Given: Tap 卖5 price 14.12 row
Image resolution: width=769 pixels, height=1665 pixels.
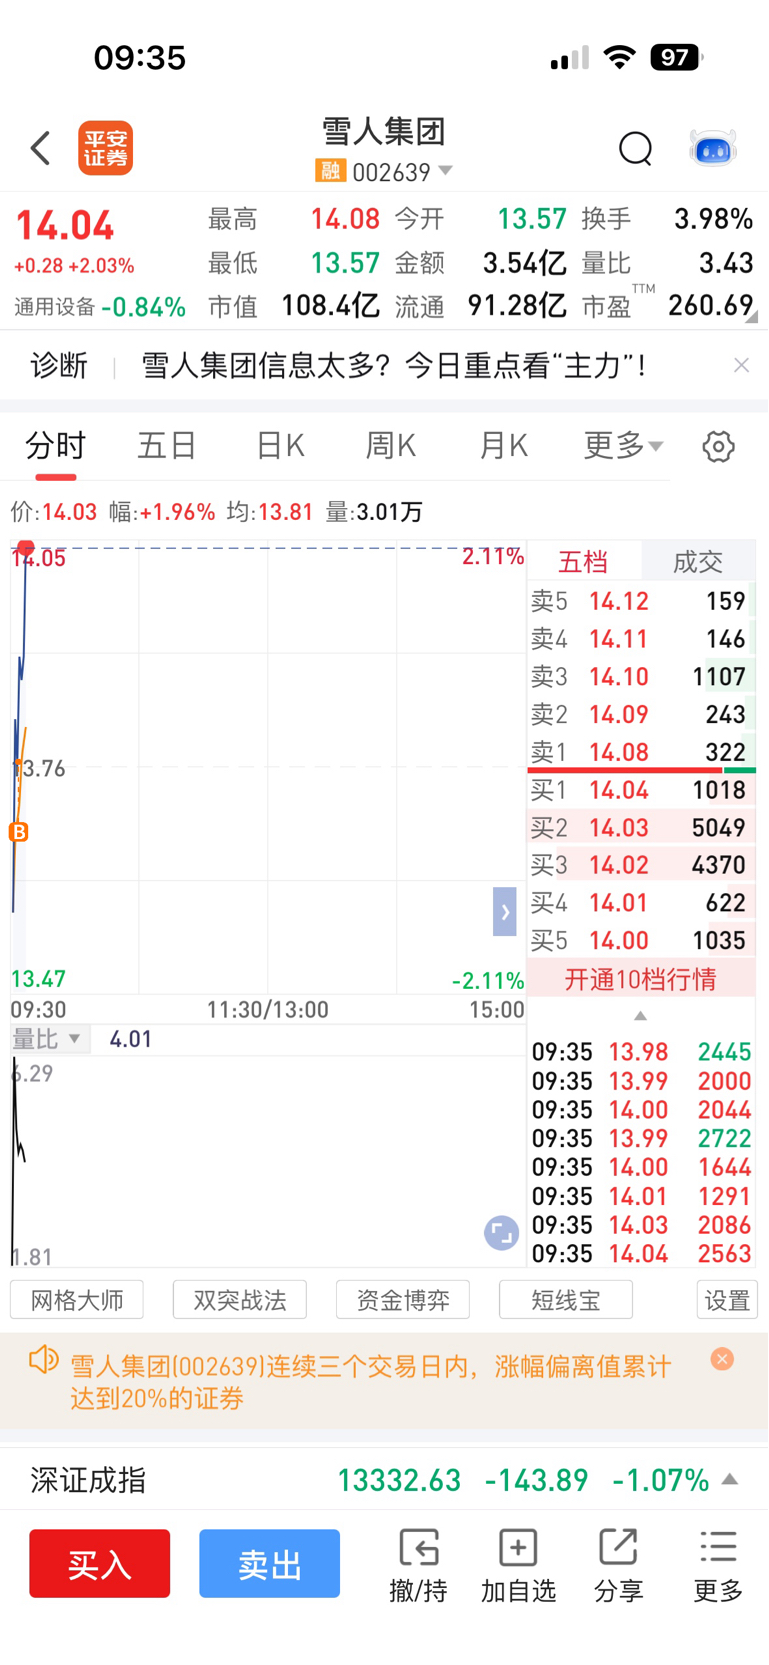Looking at the screenshot, I should (641, 601).
